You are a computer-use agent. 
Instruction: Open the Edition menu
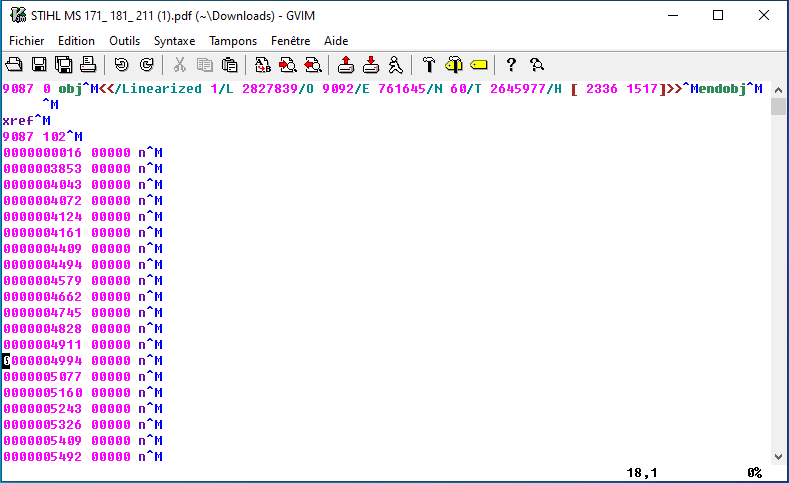[76, 41]
